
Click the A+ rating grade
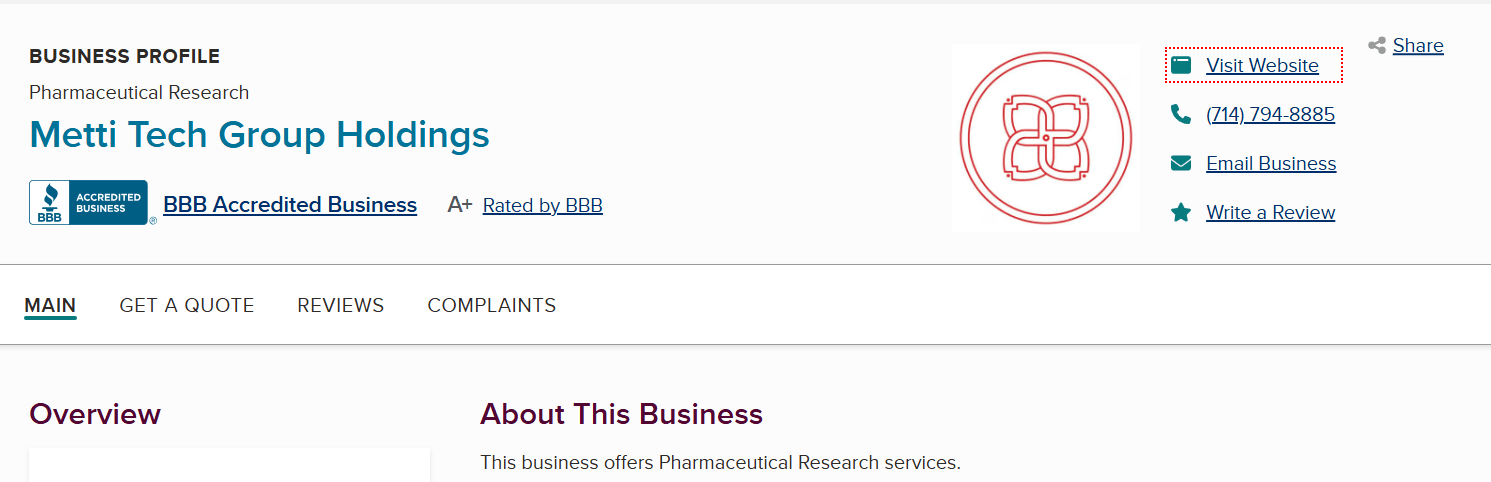tap(460, 205)
